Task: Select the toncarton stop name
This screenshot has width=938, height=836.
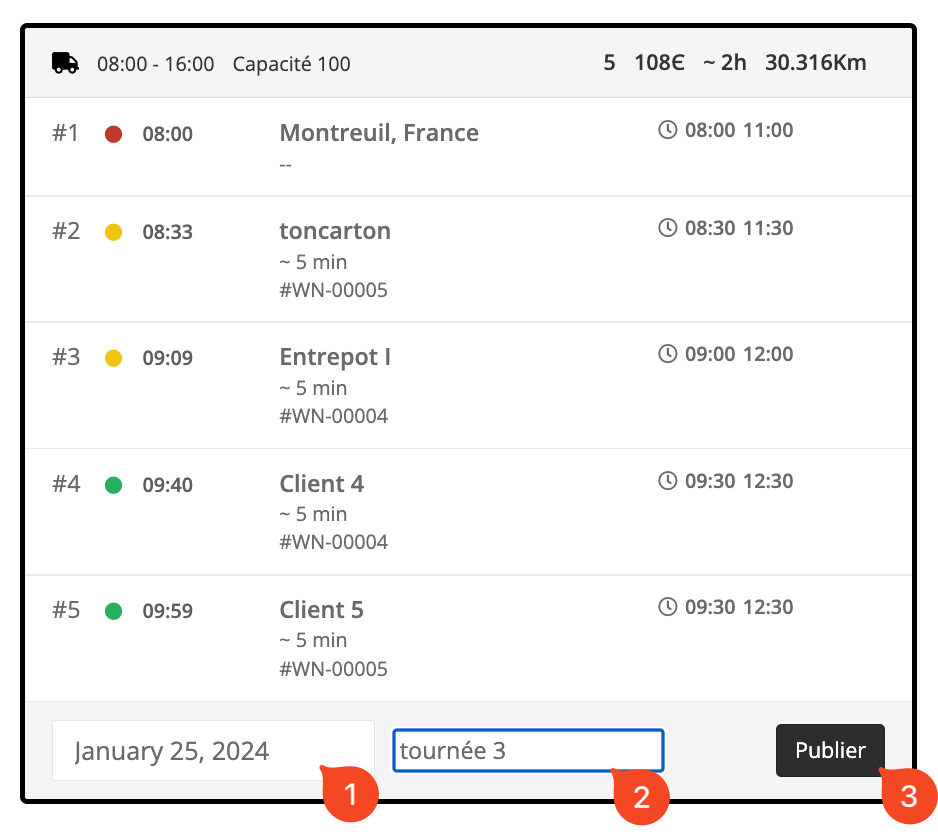Action: [335, 231]
